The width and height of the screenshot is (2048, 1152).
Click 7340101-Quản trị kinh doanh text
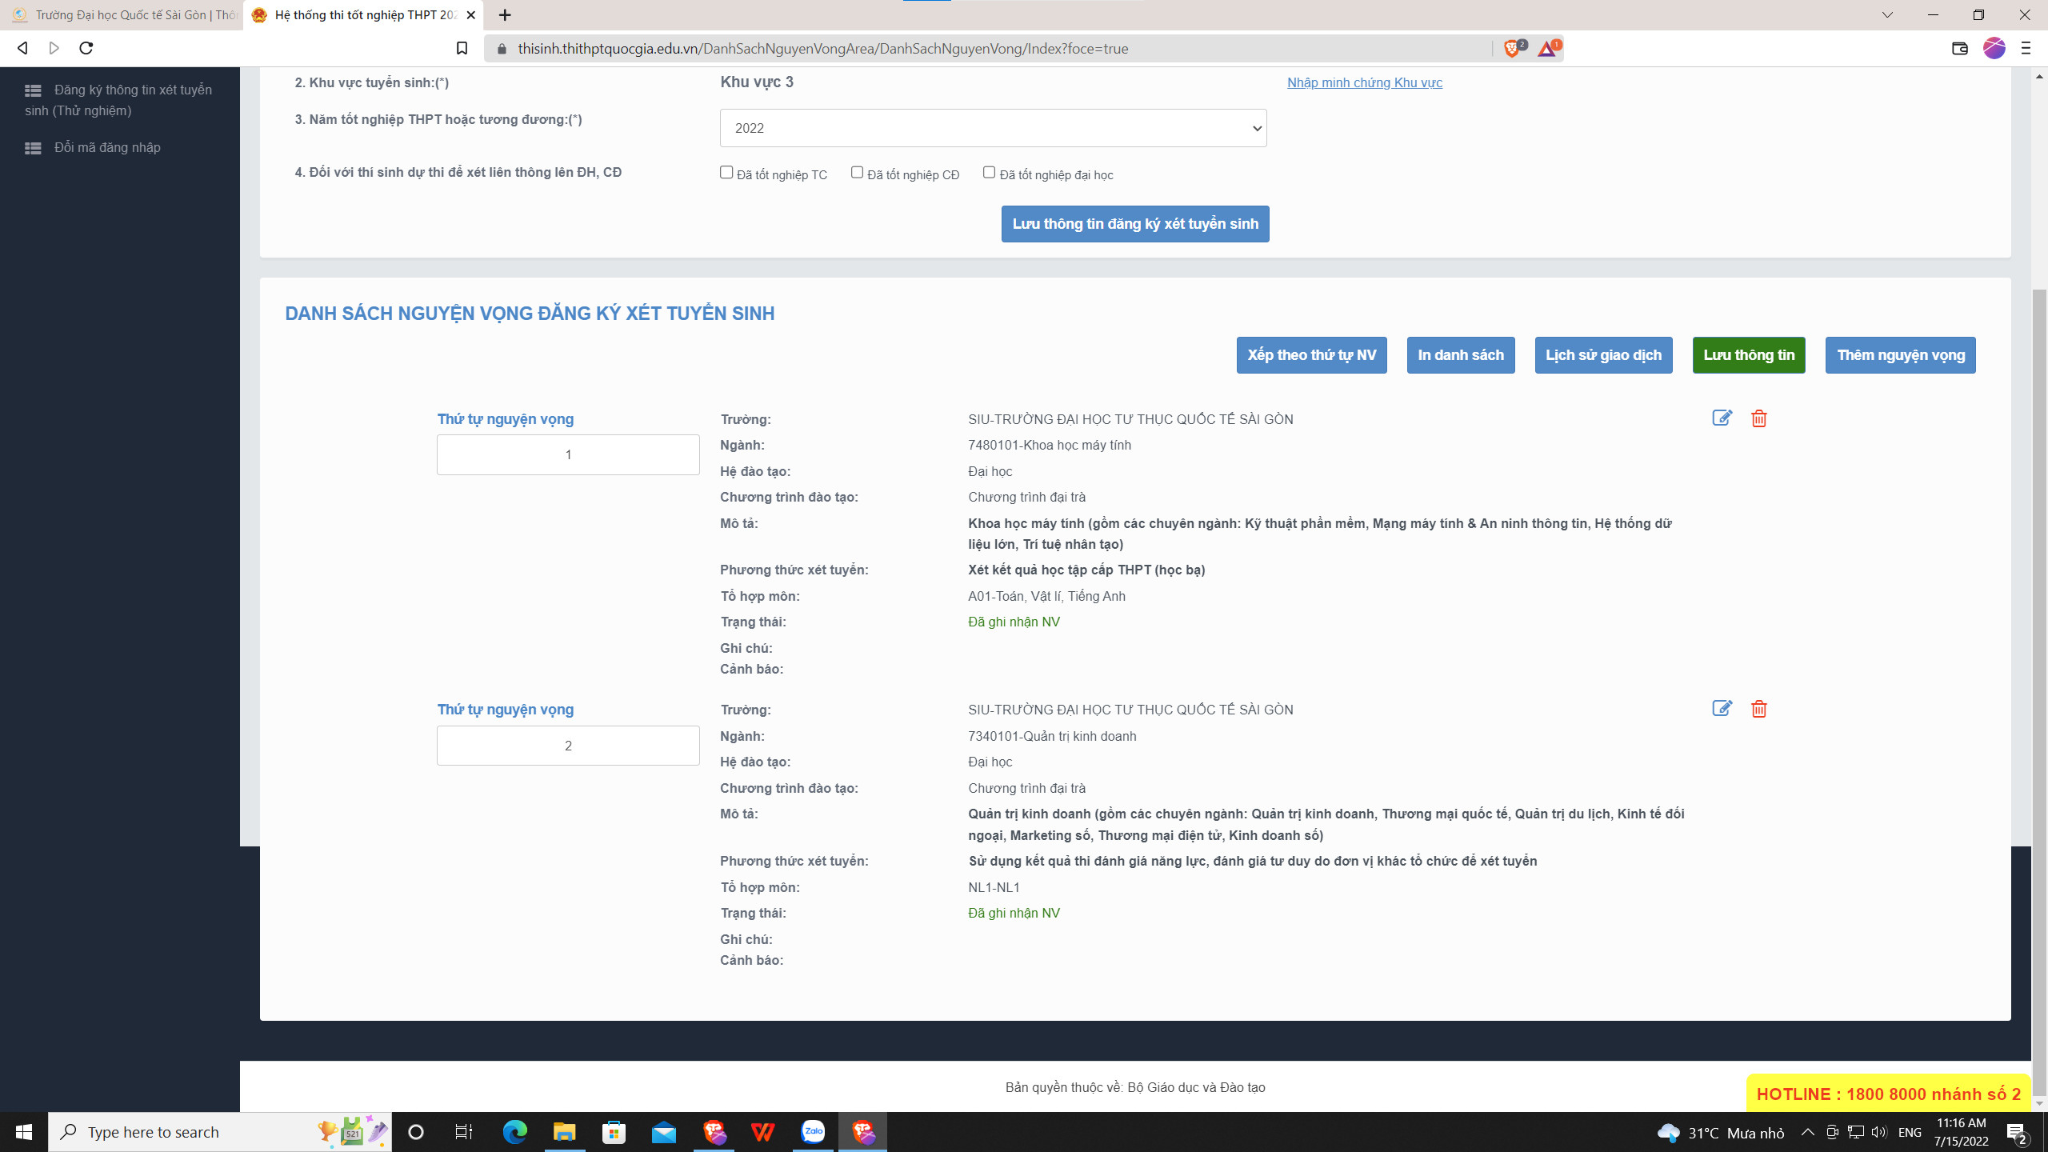tap(1051, 736)
